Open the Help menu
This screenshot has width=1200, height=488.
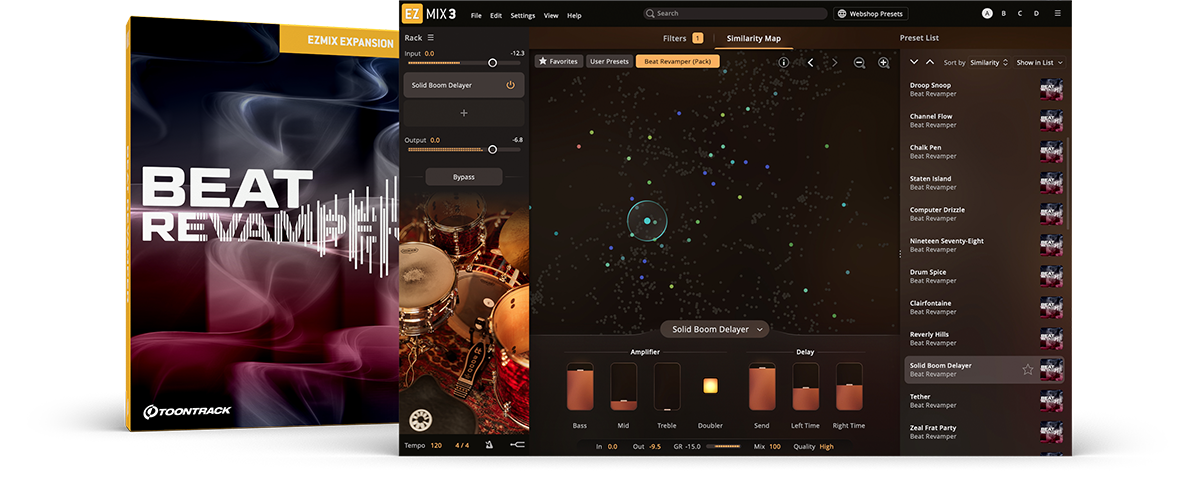coord(574,15)
